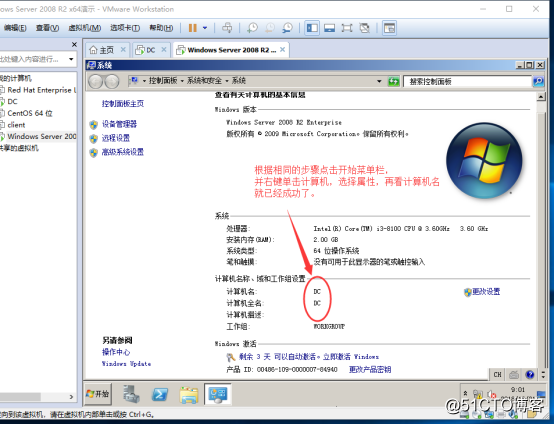
Task: Select CentOS 64 位 in library
Action: [x=26, y=113]
